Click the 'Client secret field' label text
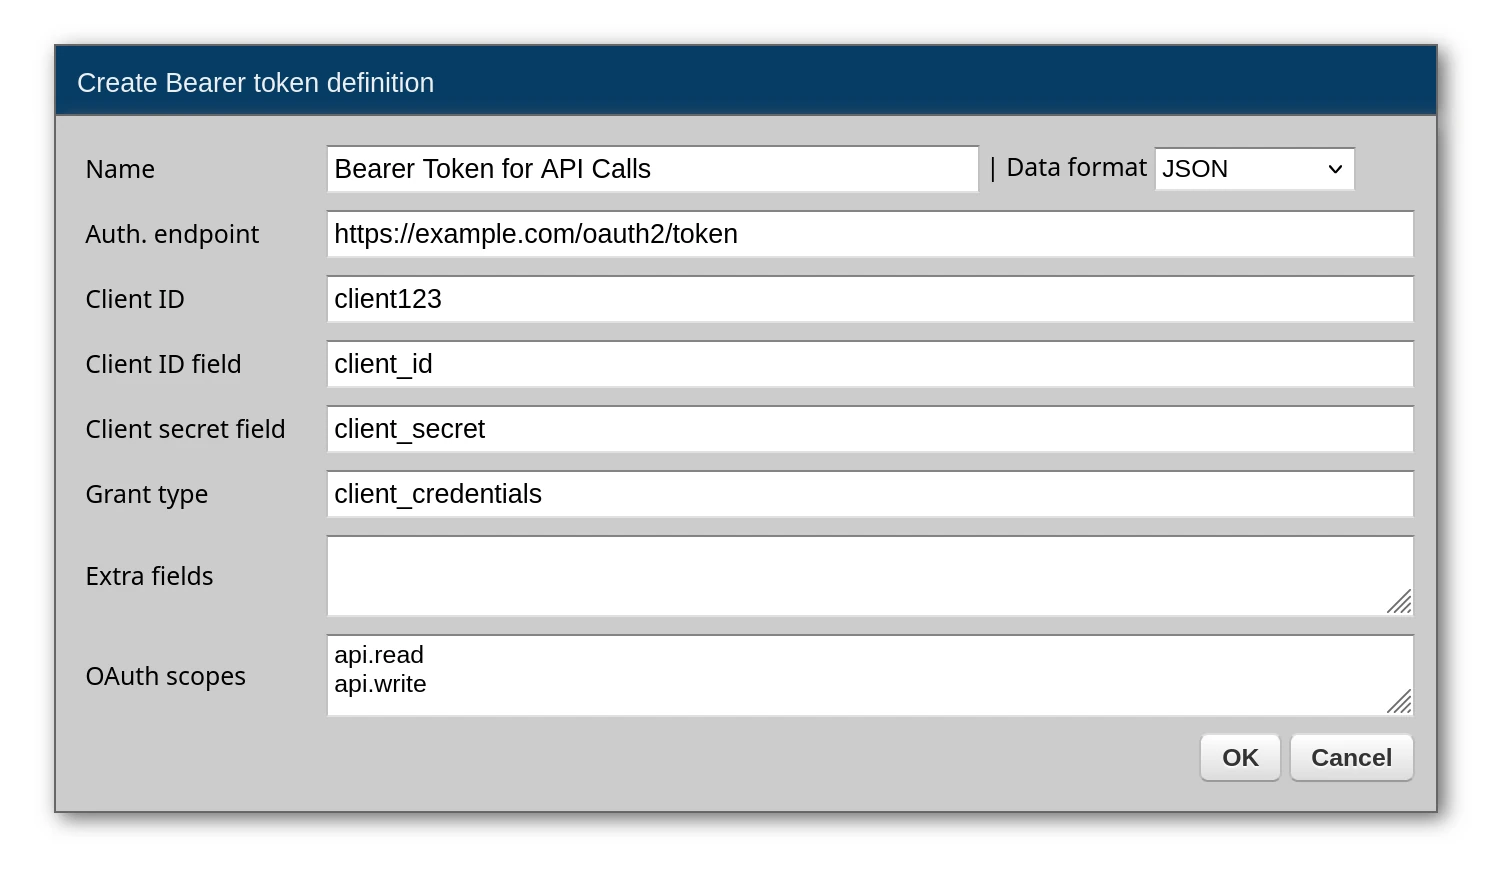The height and width of the screenshot is (880, 1493). [x=186, y=429]
